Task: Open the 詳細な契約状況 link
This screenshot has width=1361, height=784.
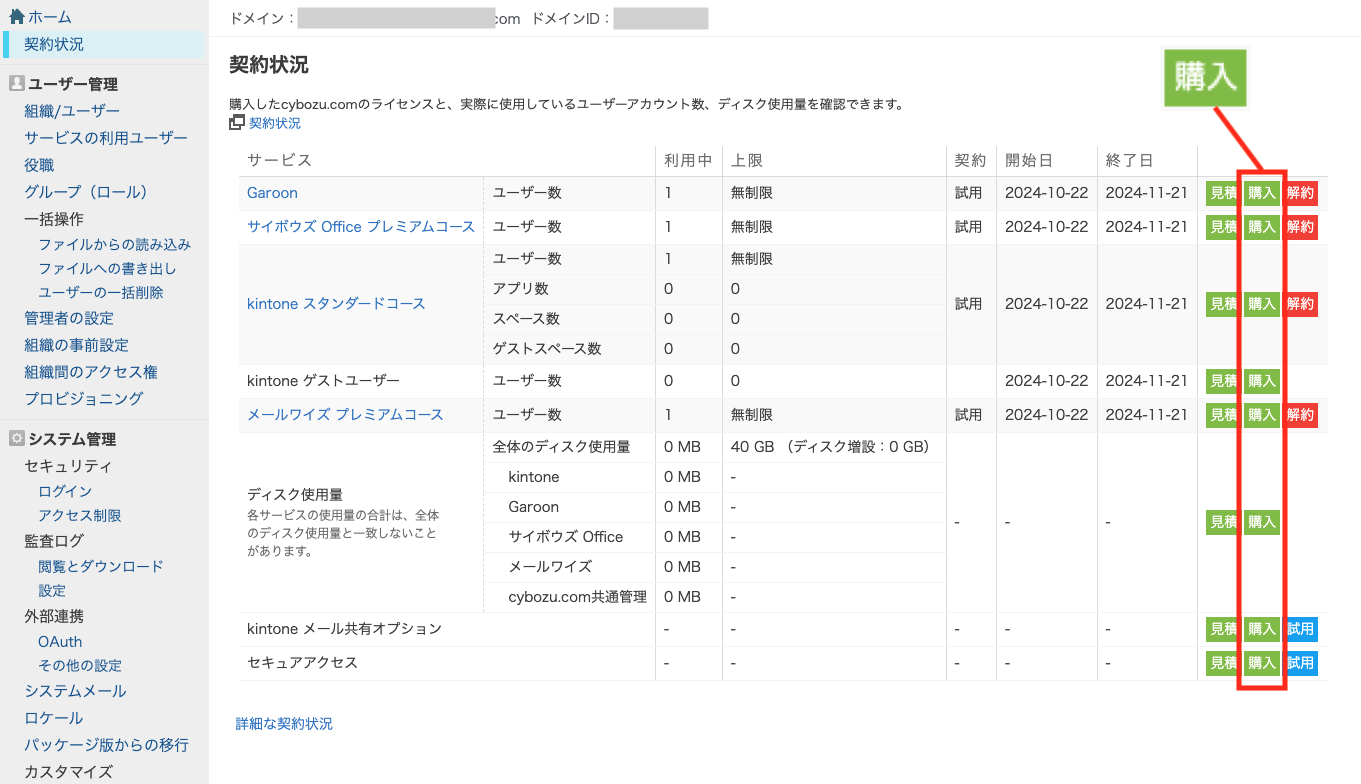Action: click(284, 723)
